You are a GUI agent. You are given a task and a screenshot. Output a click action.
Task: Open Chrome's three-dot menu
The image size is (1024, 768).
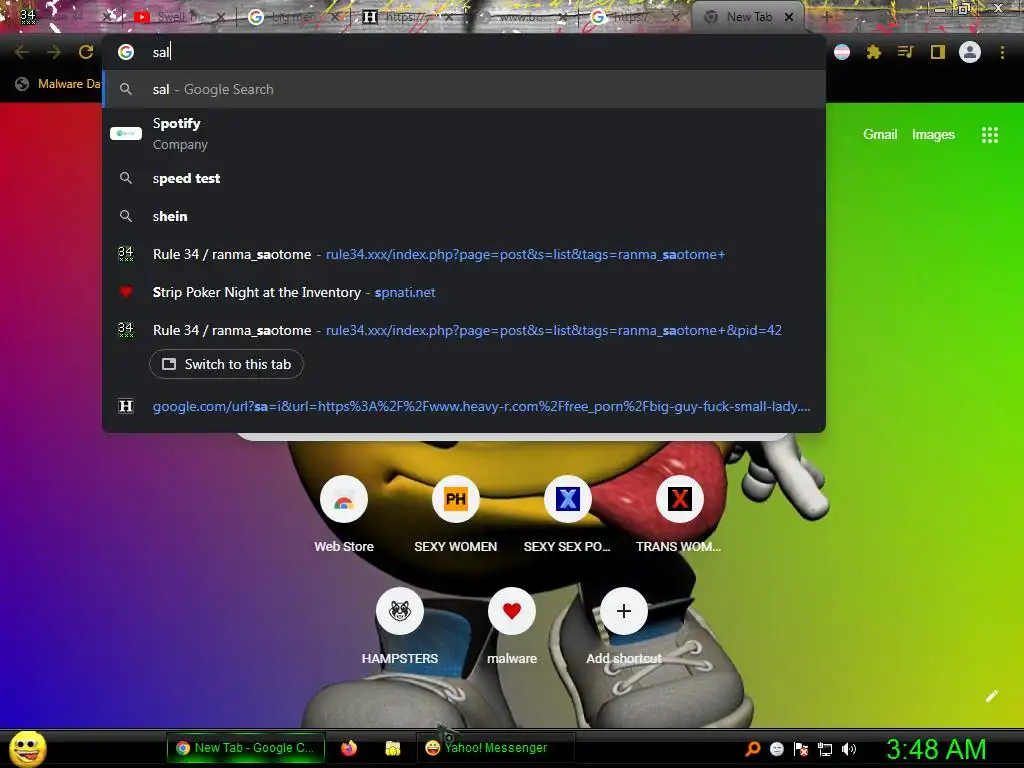point(1002,52)
